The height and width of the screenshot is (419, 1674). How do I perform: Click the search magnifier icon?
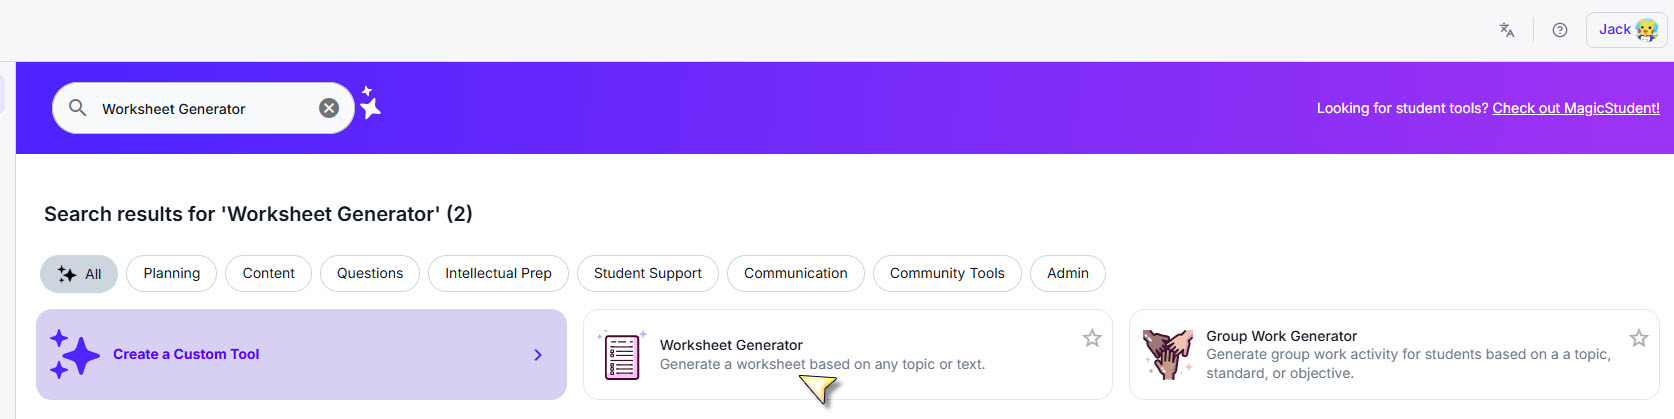click(x=77, y=108)
